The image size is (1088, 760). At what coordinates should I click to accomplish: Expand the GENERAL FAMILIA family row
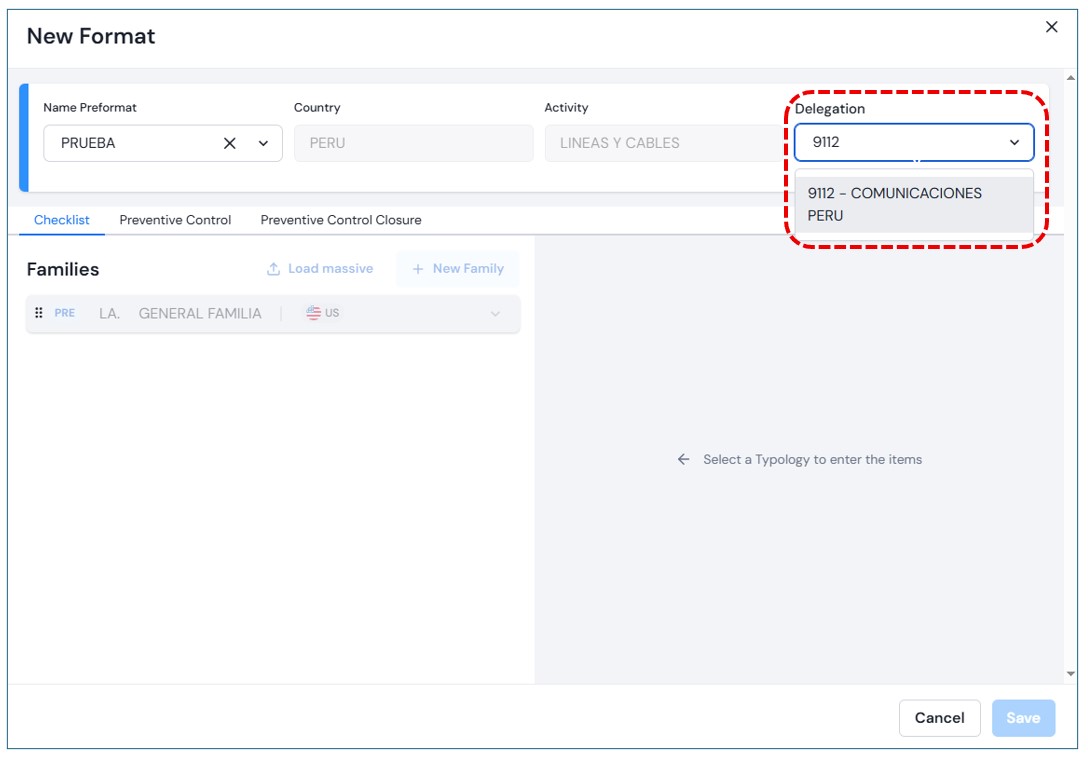[x=495, y=314]
